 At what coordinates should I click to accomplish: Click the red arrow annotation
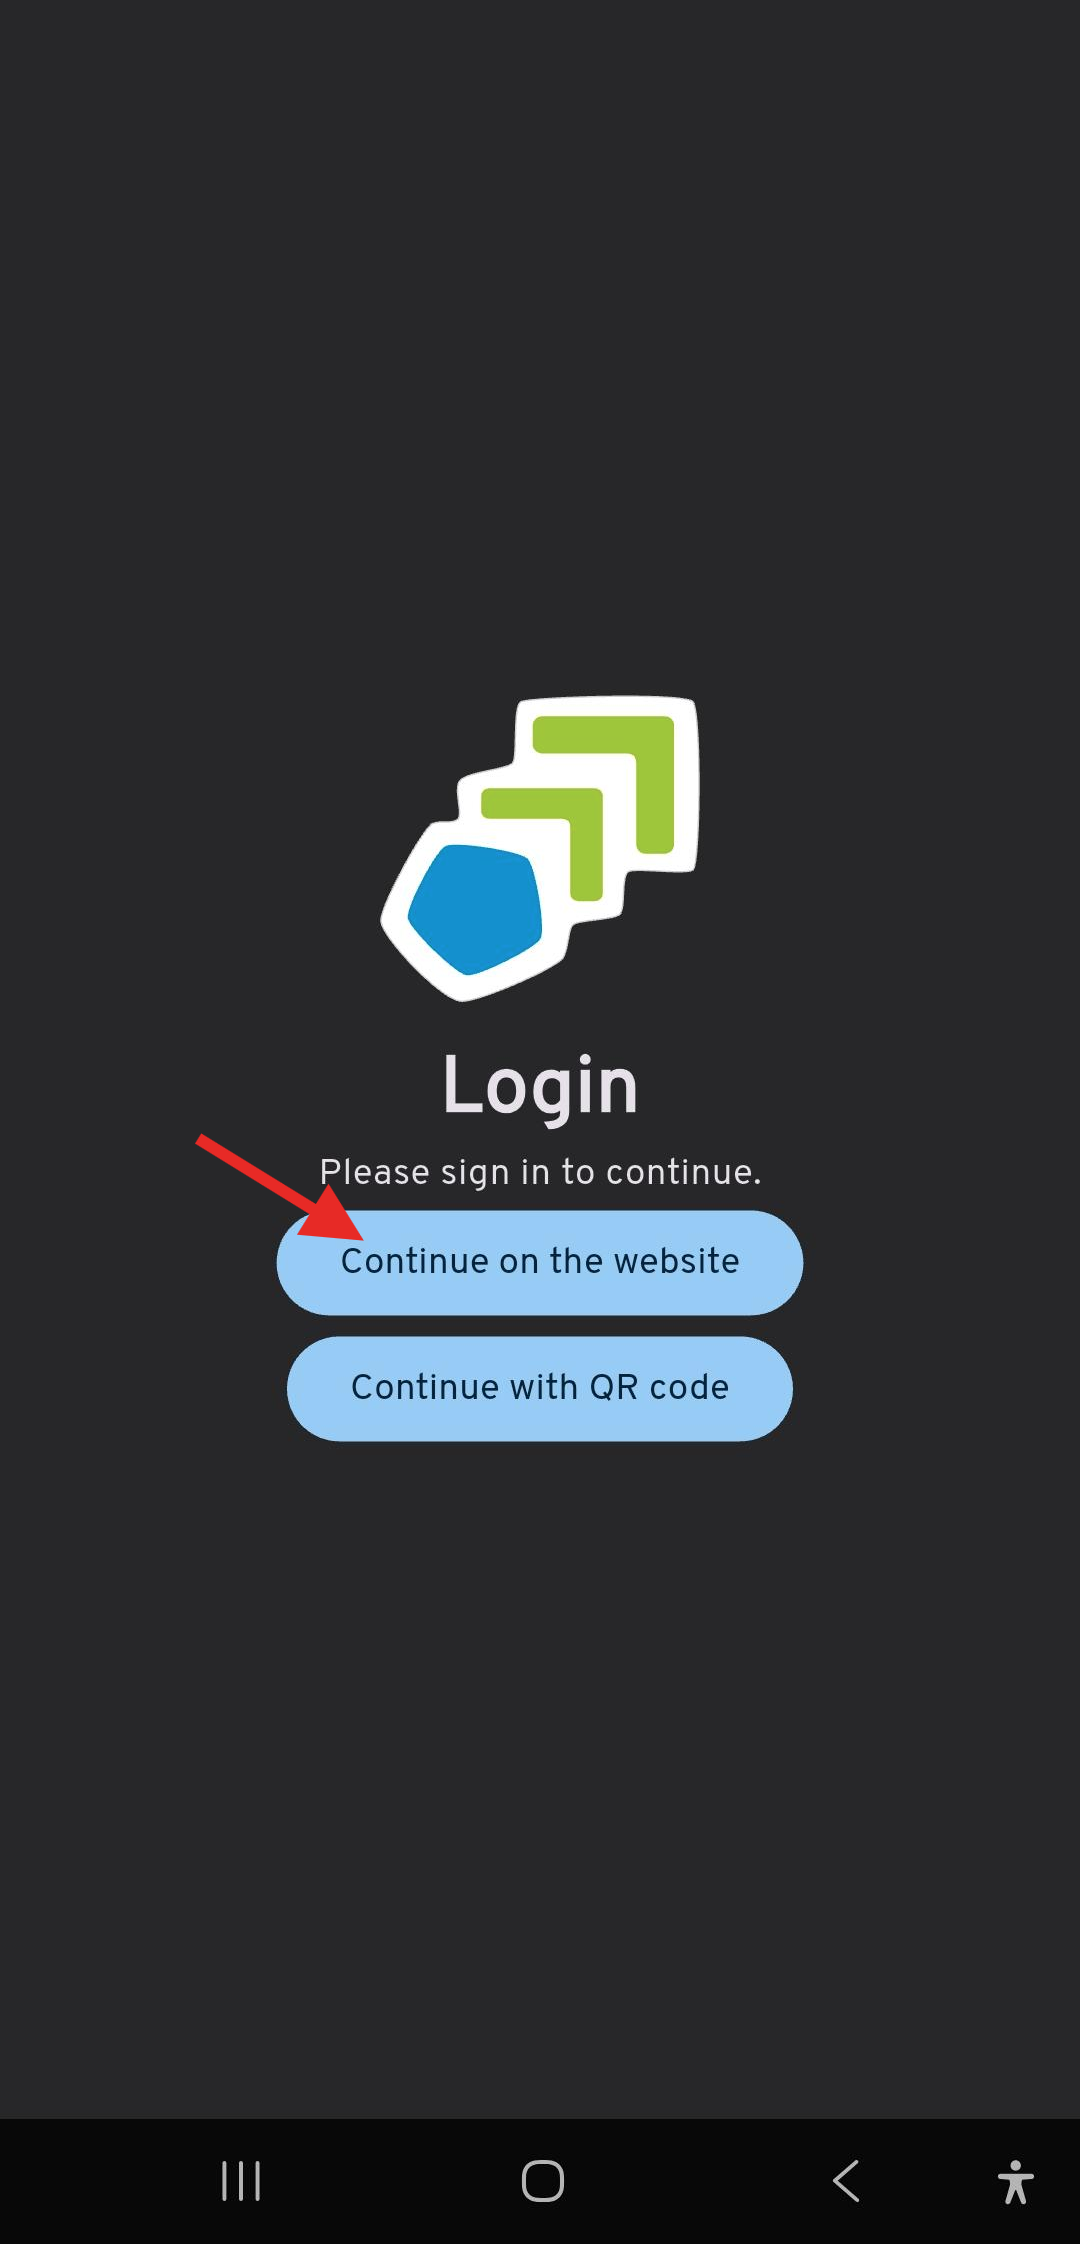tap(280, 1188)
